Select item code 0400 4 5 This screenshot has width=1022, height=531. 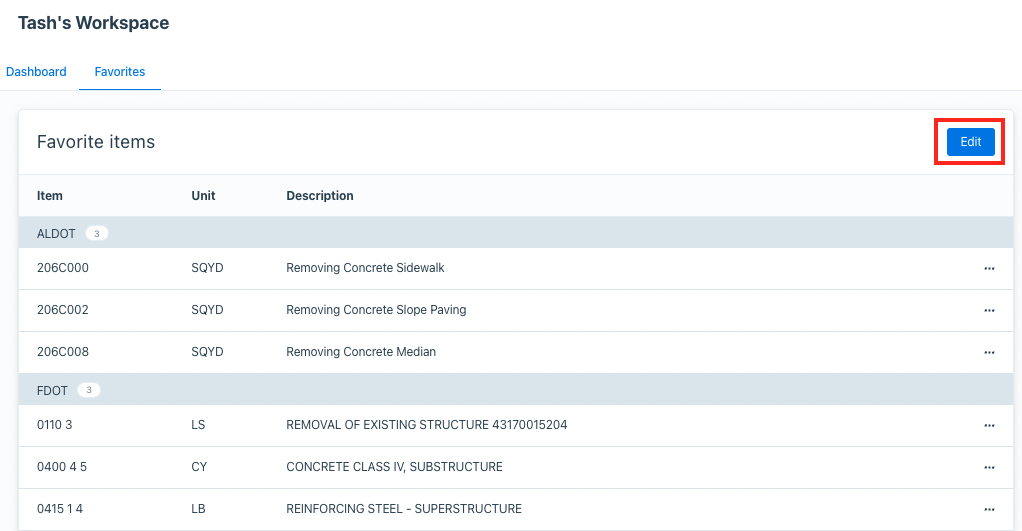click(x=62, y=467)
